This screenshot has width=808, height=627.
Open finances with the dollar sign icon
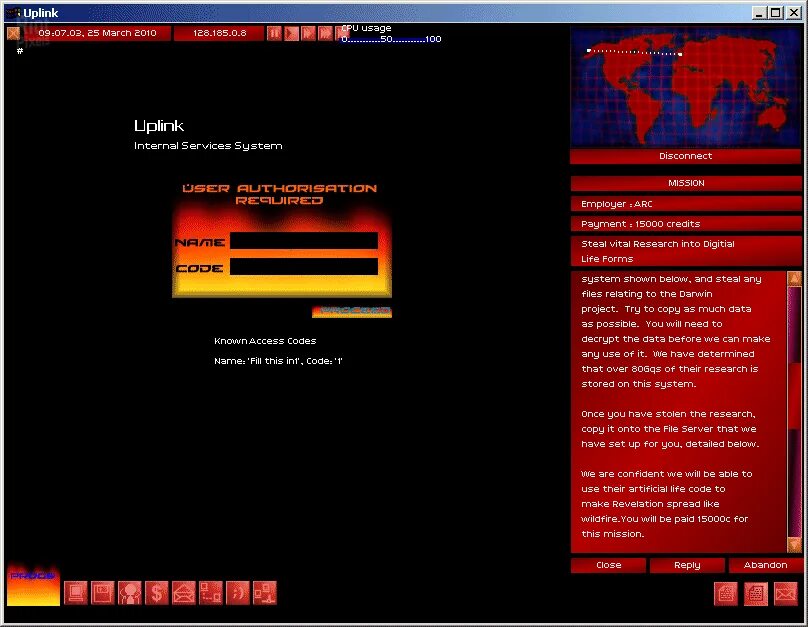(156, 592)
